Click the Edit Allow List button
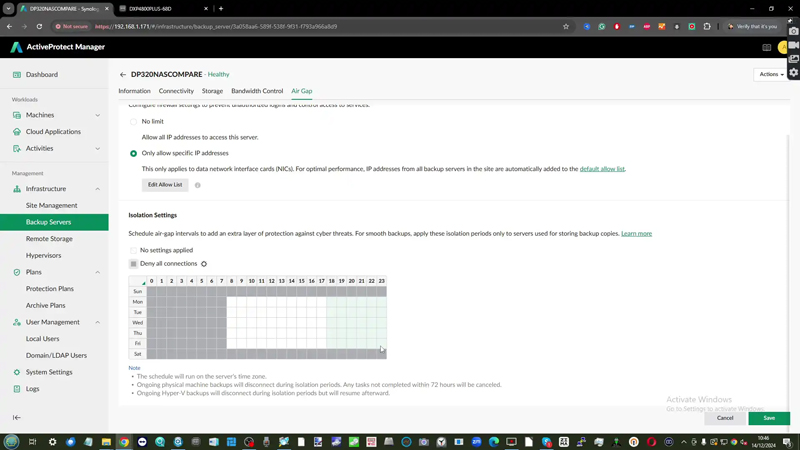800x450 pixels. (165, 185)
